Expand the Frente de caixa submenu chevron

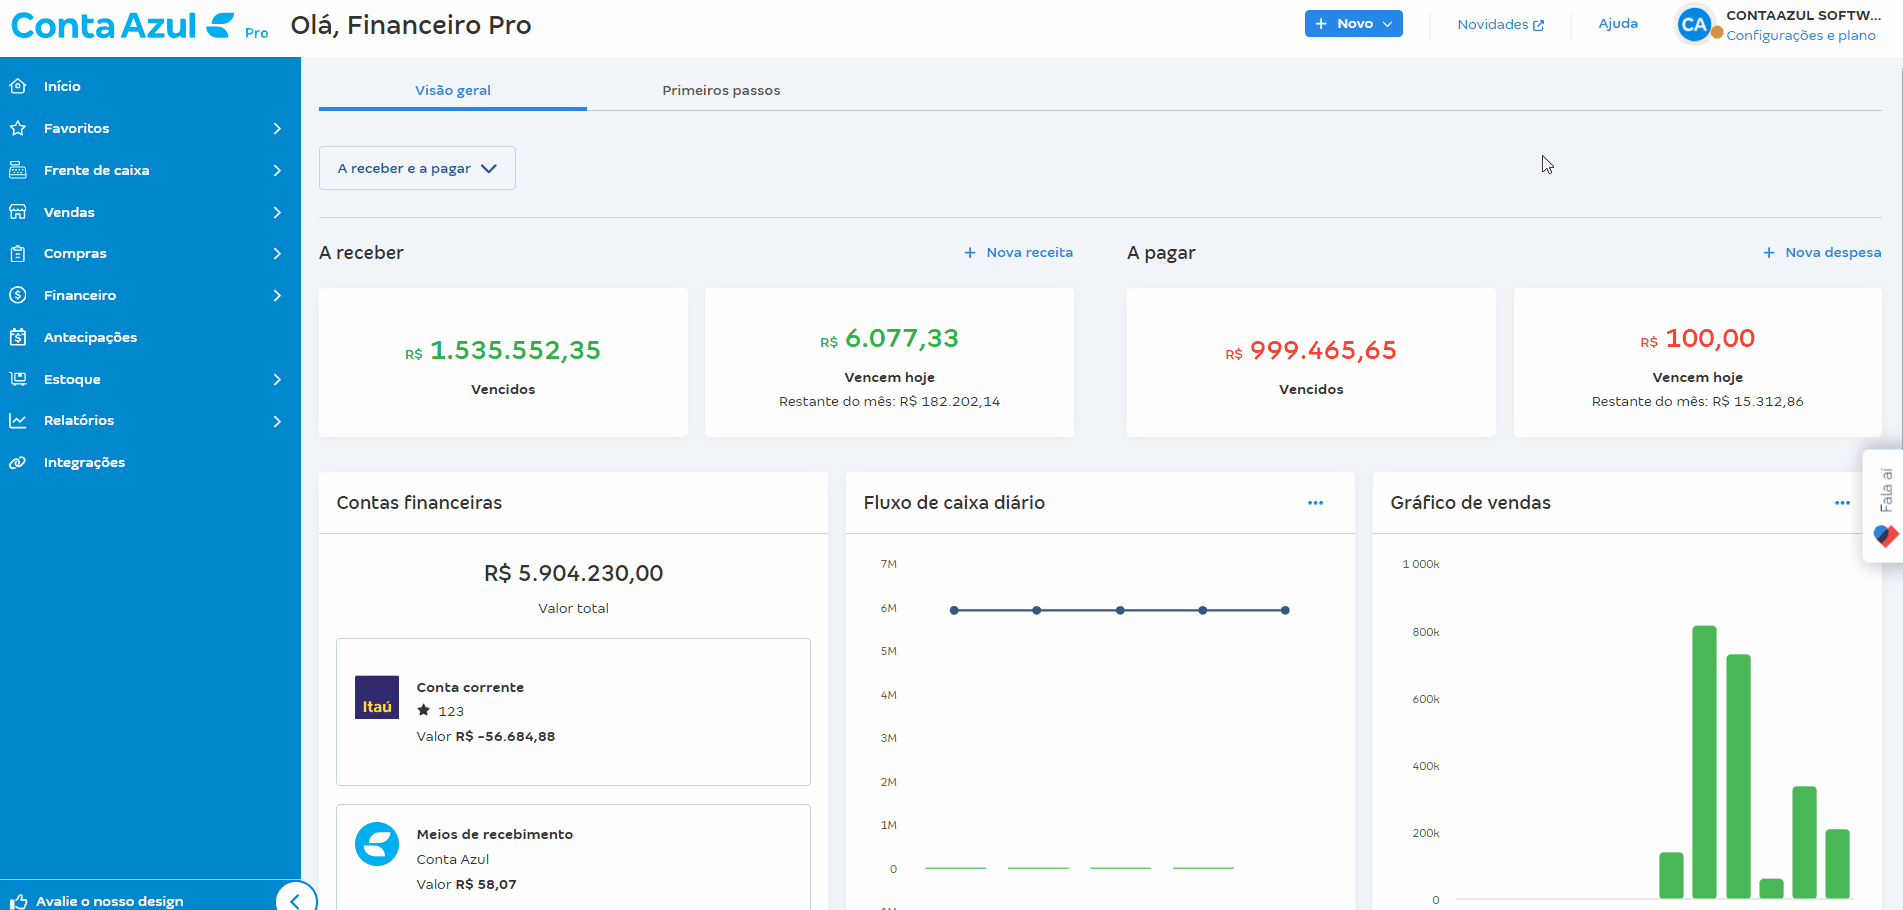[x=277, y=170]
